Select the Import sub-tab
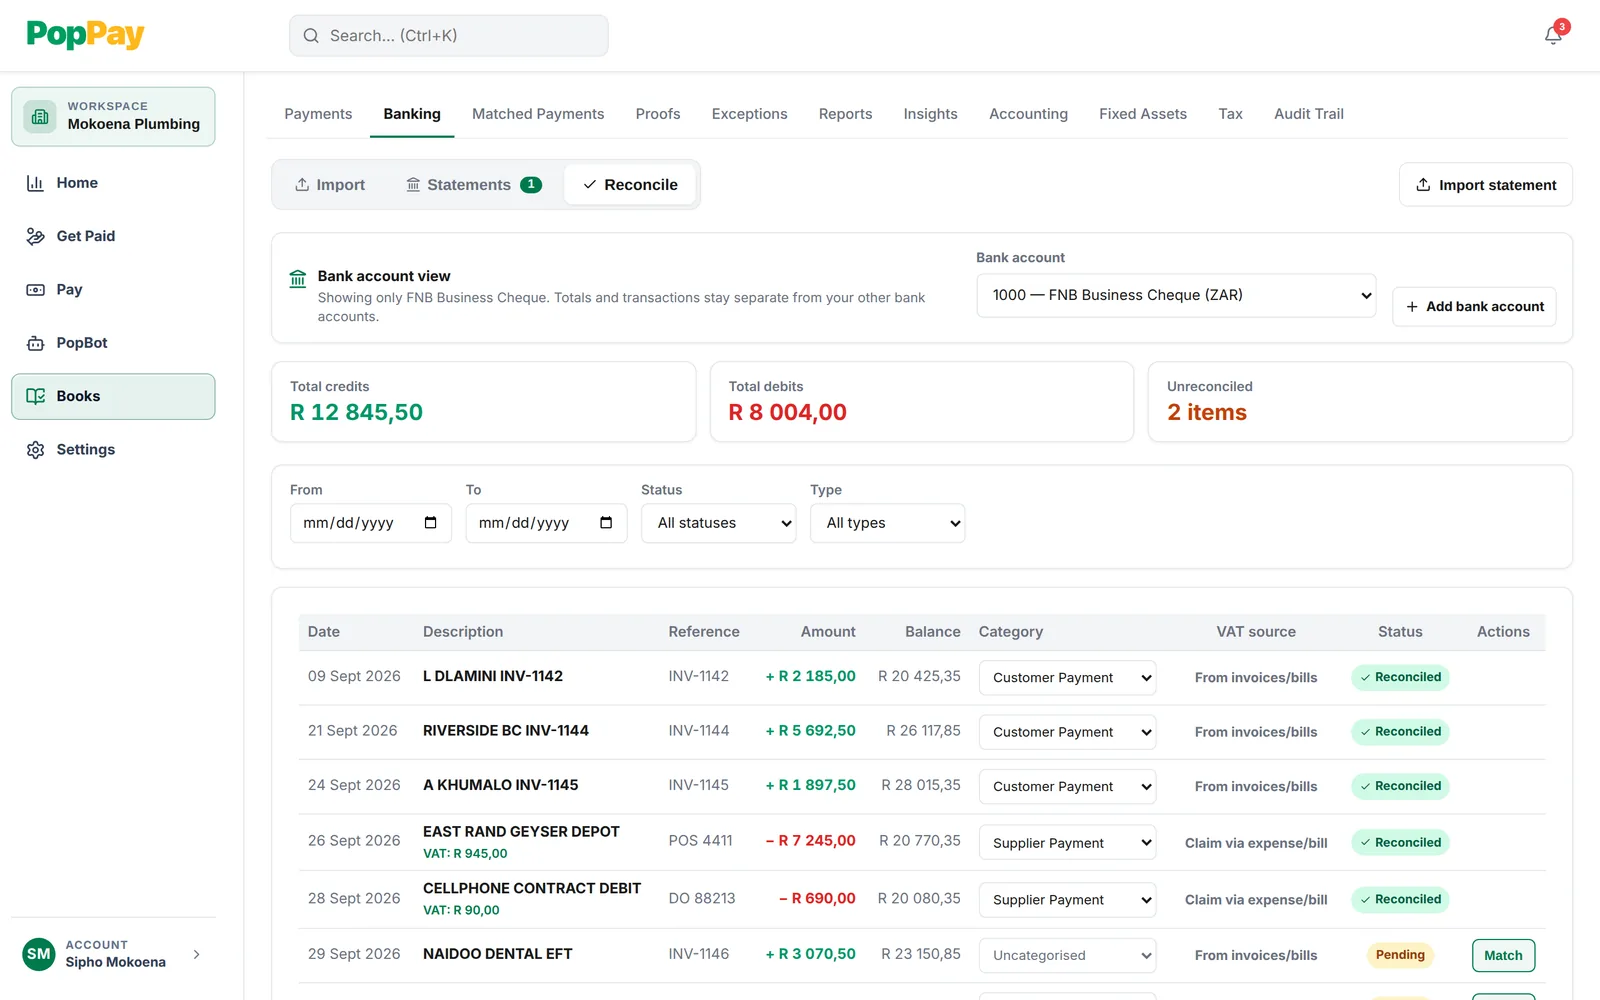The image size is (1600, 1000). point(331,185)
